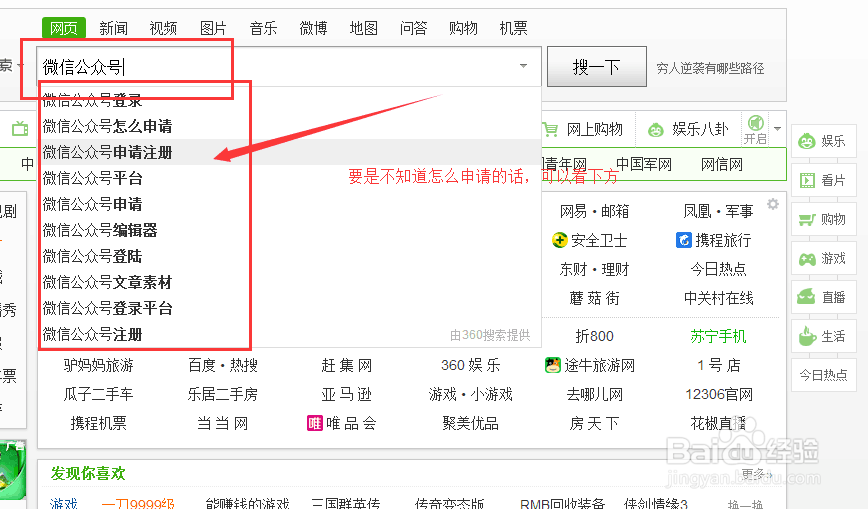Image resolution: width=868 pixels, height=509 pixels.
Task: Toggle the 开启 speaker switch
Action: point(756,130)
